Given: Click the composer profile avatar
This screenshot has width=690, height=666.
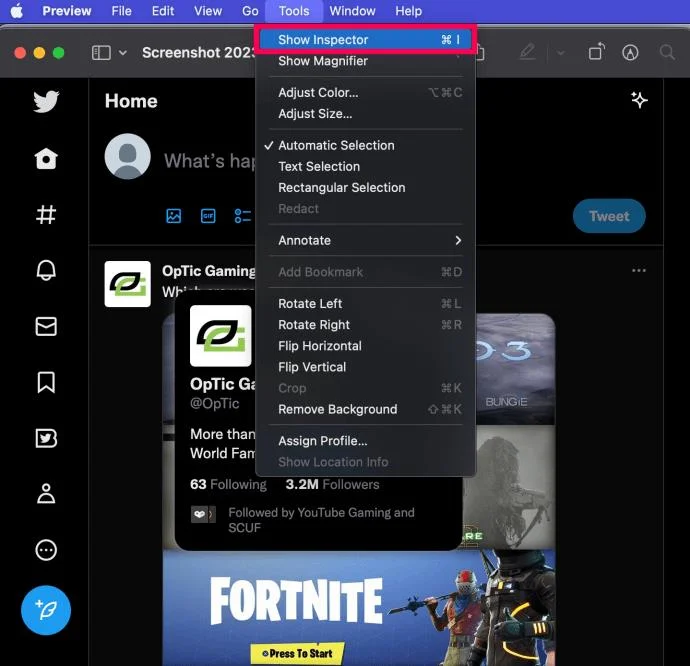Looking at the screenshot, I should tap(128, 156).
